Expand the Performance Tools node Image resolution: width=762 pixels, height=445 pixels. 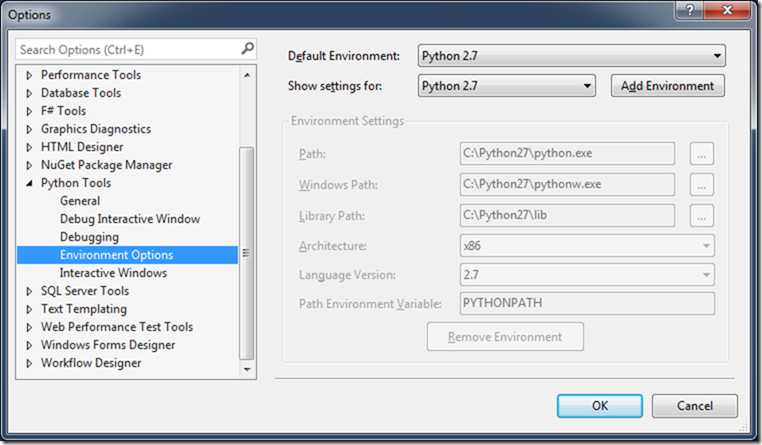[x=29, y=75]
